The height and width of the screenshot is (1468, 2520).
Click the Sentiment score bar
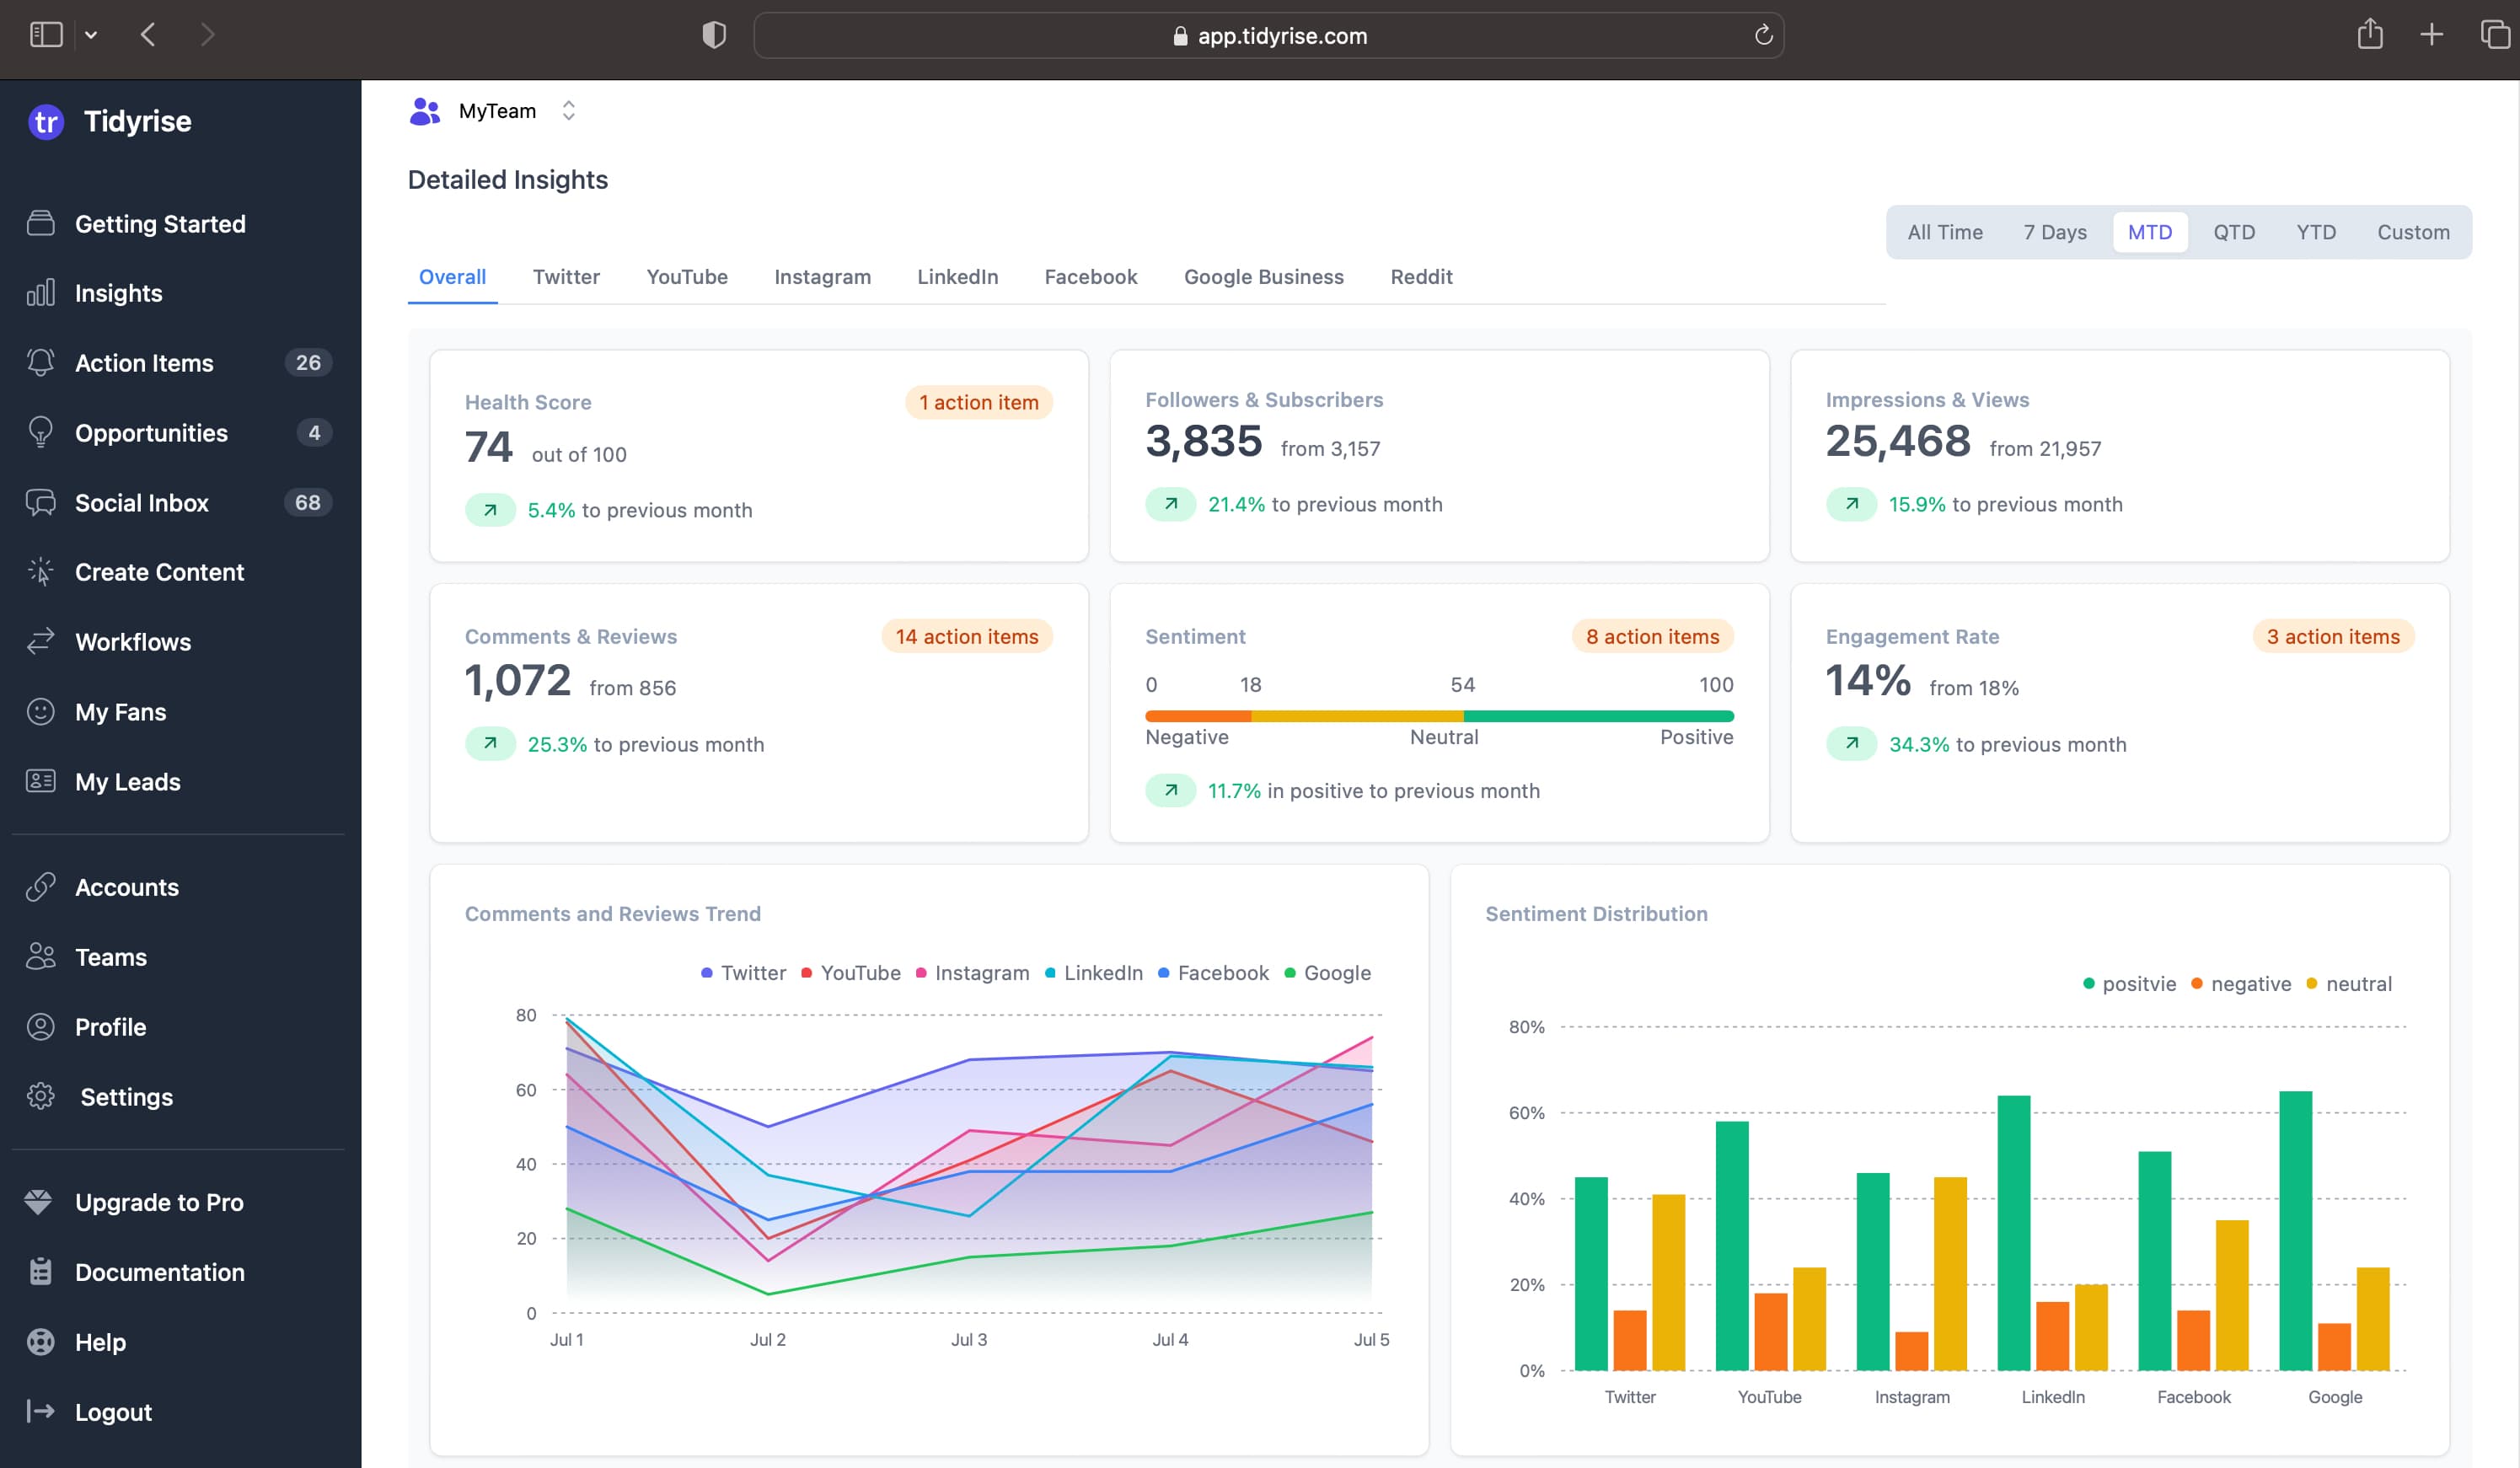coord(1439,716)
